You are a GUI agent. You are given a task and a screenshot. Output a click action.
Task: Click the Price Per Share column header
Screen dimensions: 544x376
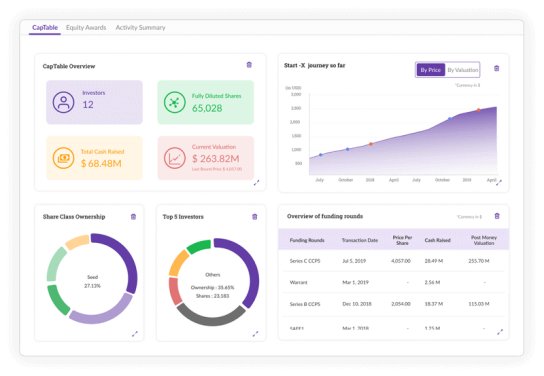pos(402,240)
